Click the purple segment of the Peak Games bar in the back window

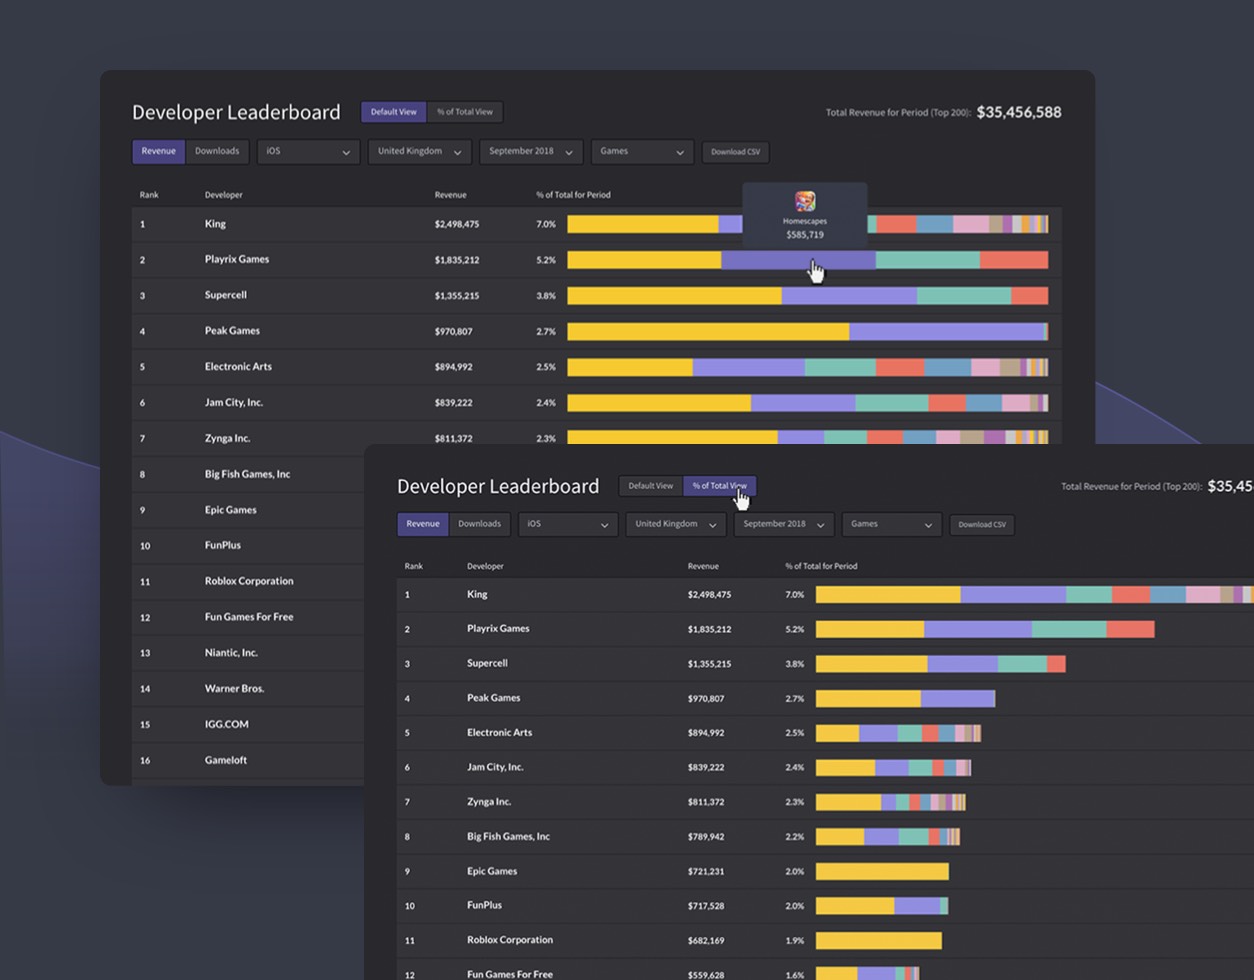tap(946, 331)
